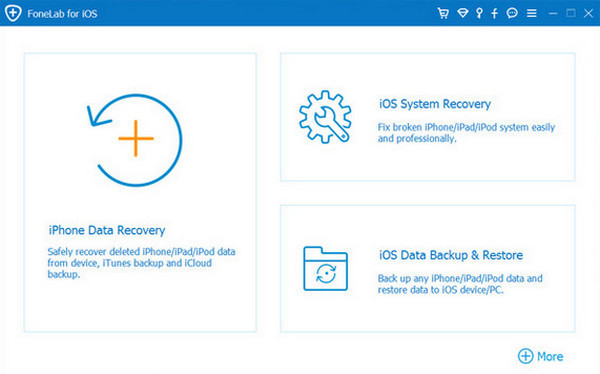
Task: Close the FoneLab window
Action: pos(589,13)
